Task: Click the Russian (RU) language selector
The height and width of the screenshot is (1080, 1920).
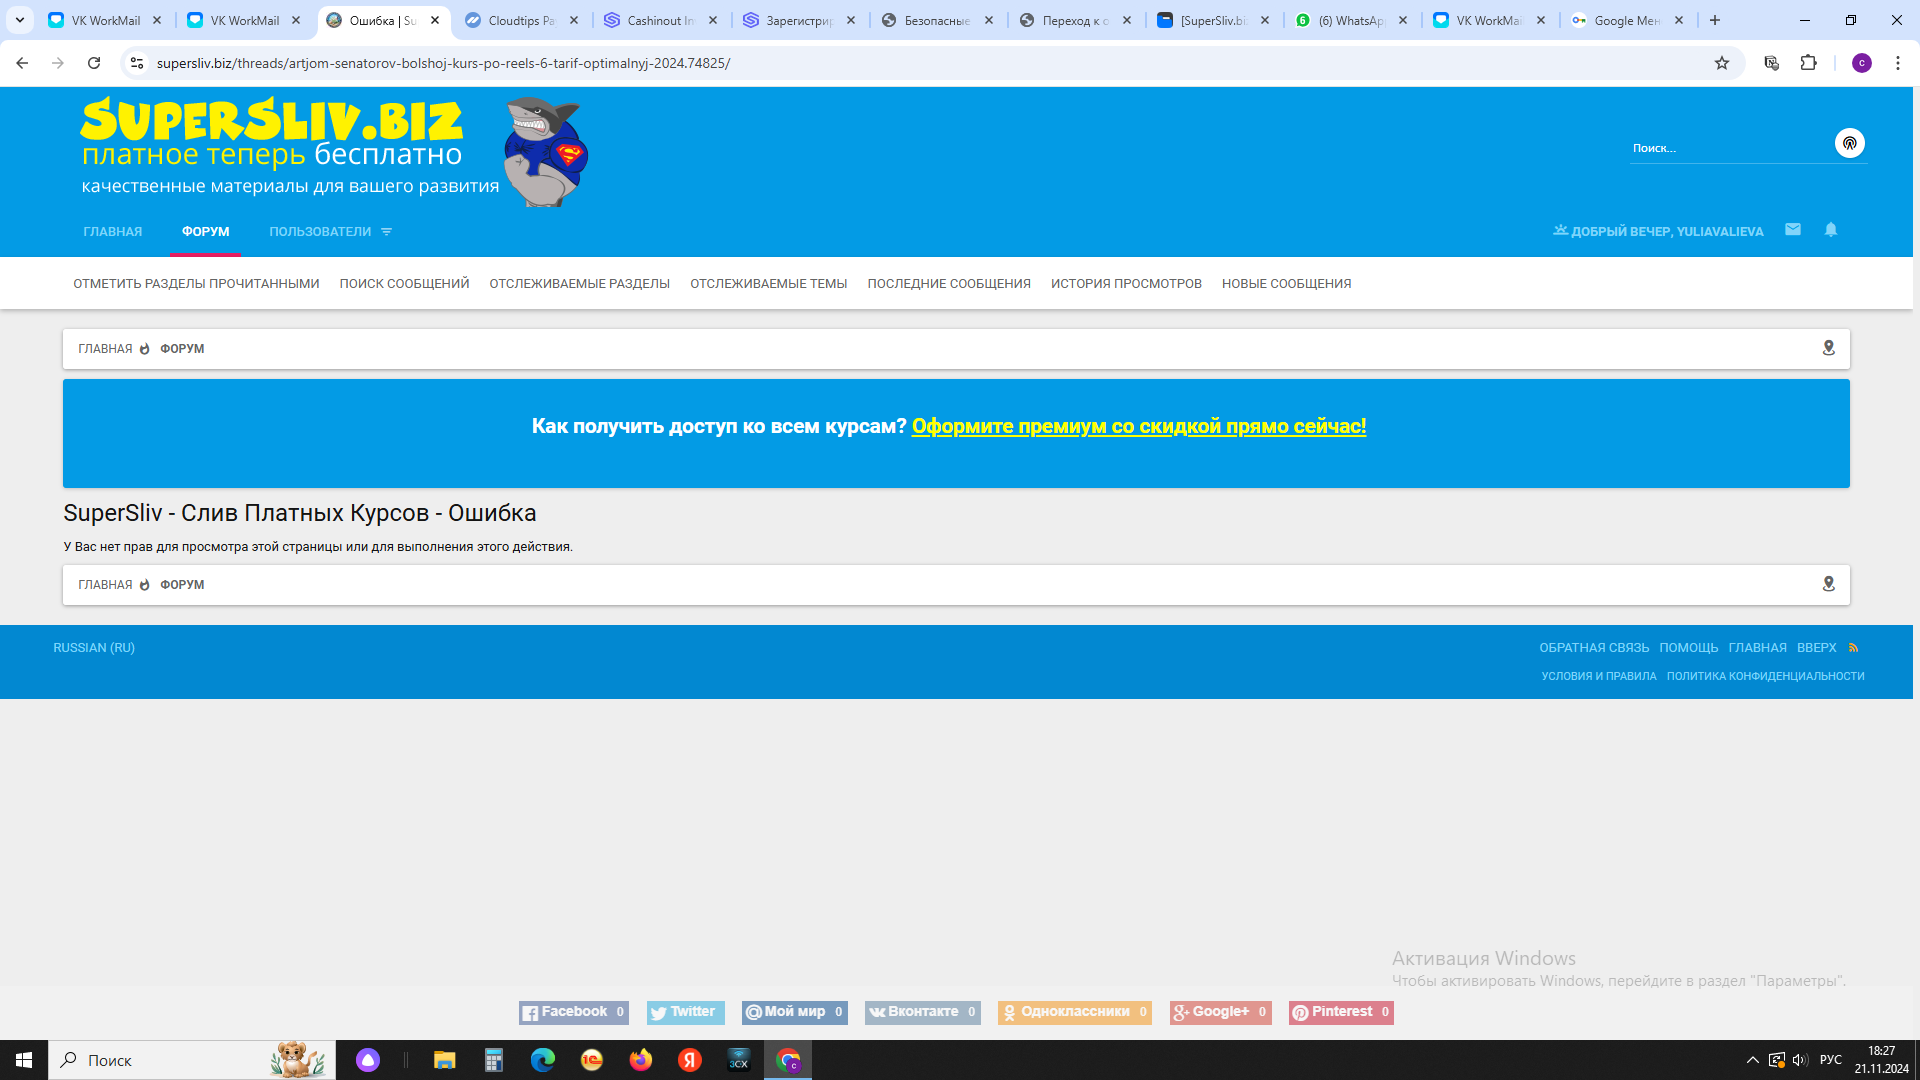Action: coord(94,648)
